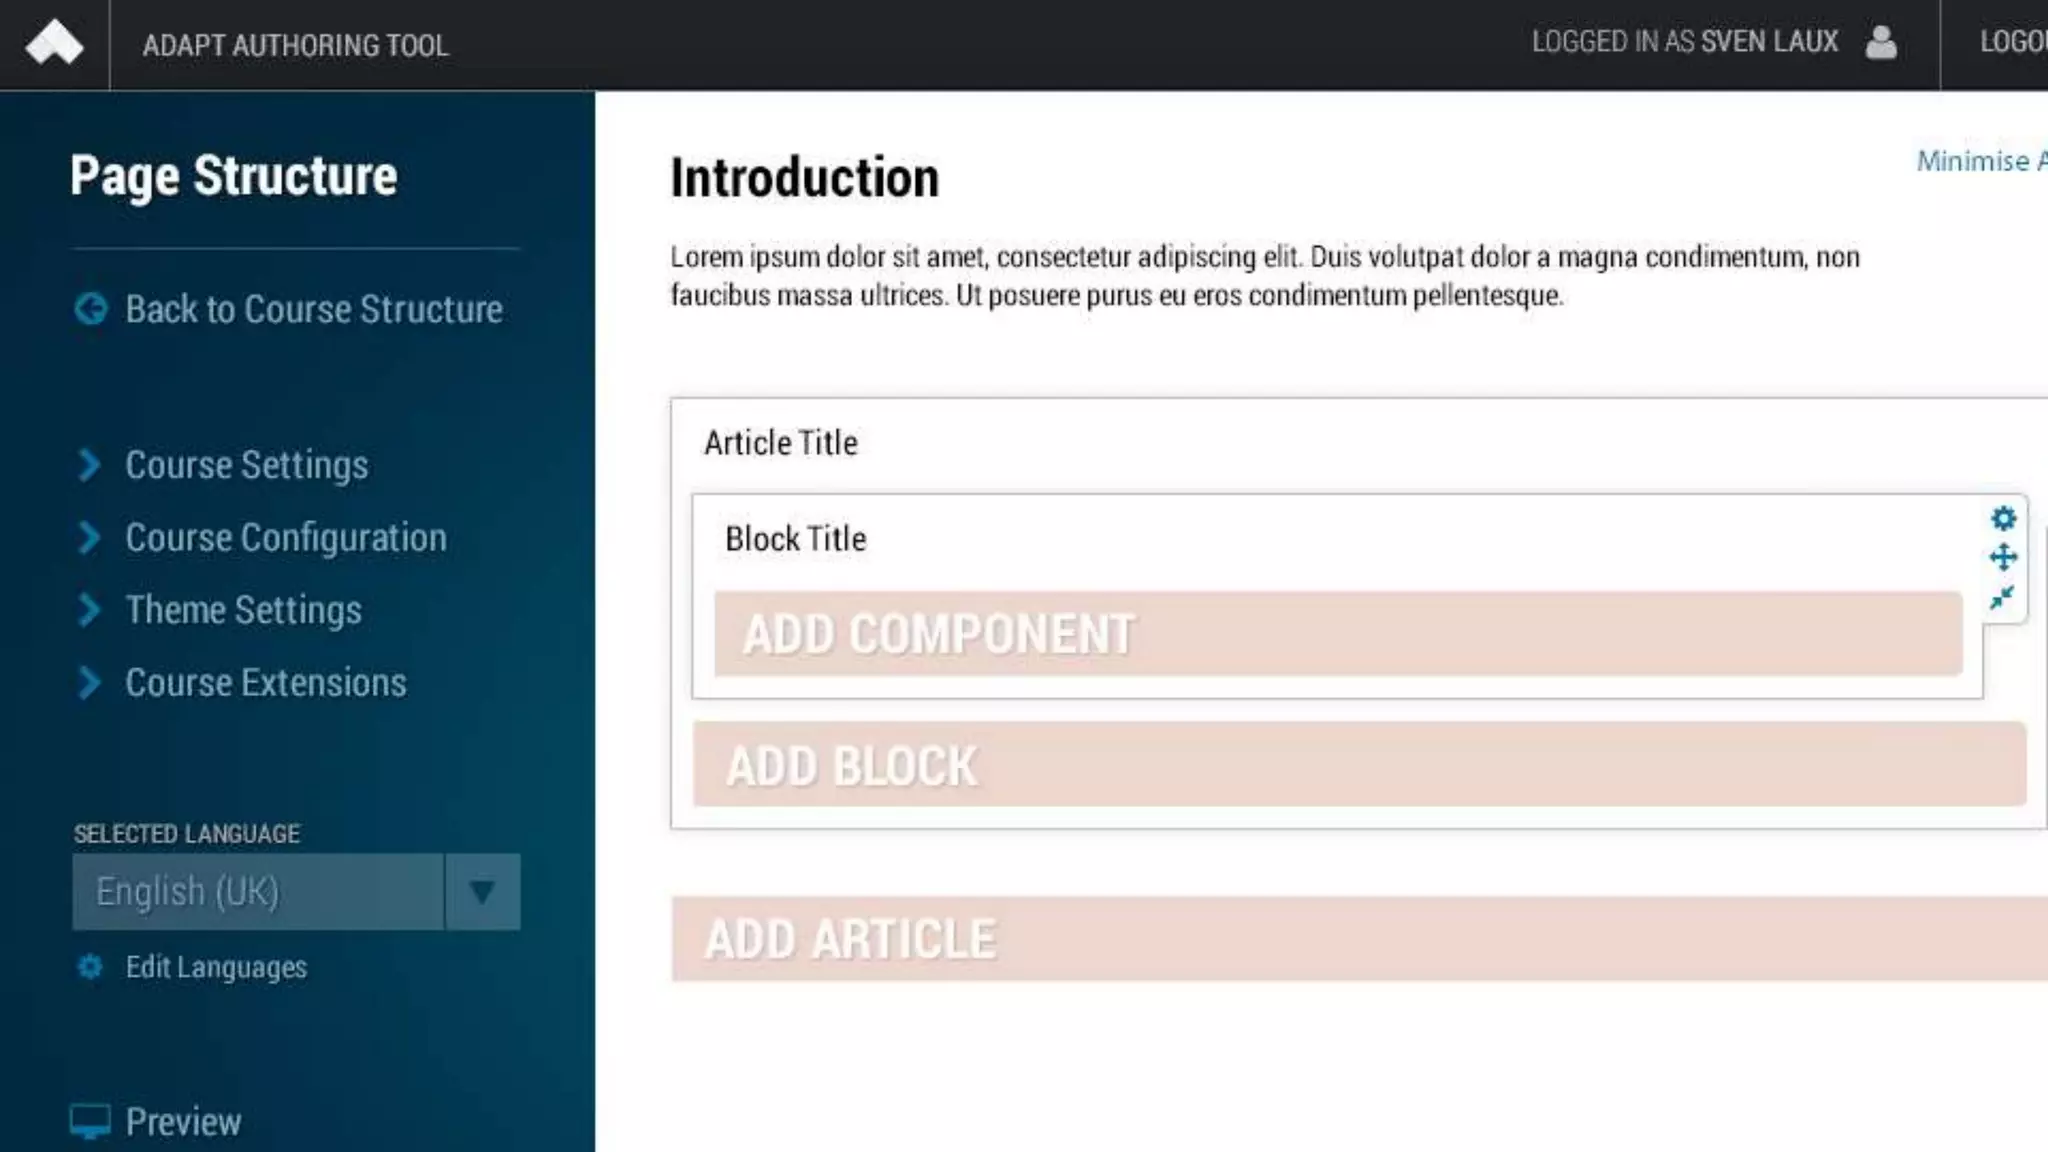Click the block move arrows icon

2003,557
